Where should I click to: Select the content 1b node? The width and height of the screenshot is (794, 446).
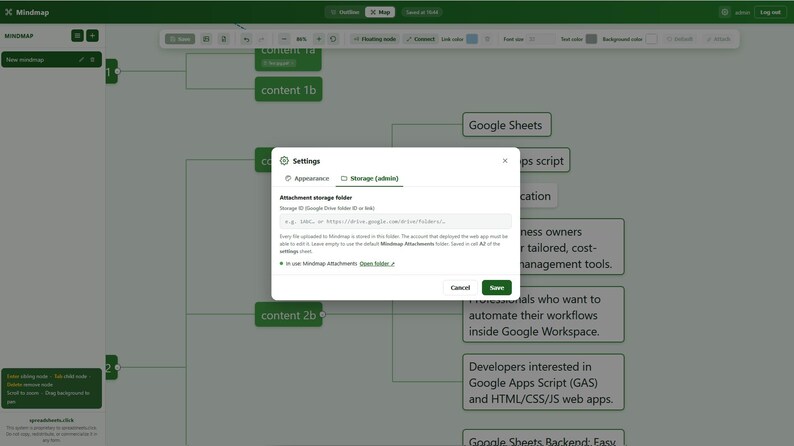coord(289,90)
